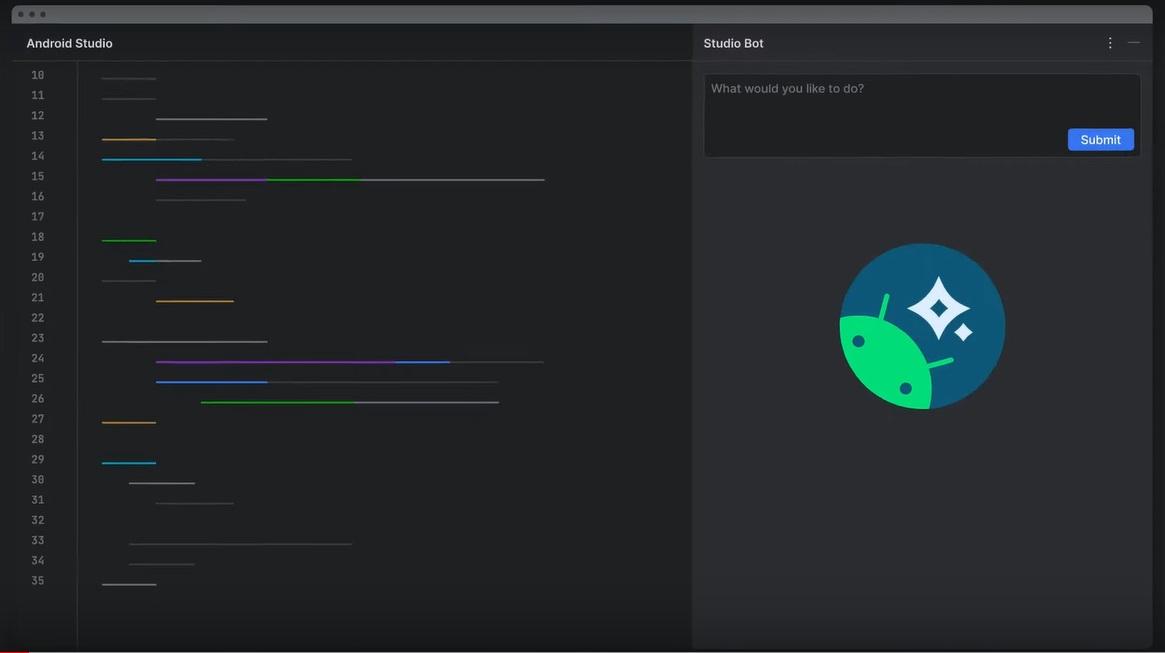Select the Studio Bot panel header
1165x653 pixels.
tap(733, 41)
